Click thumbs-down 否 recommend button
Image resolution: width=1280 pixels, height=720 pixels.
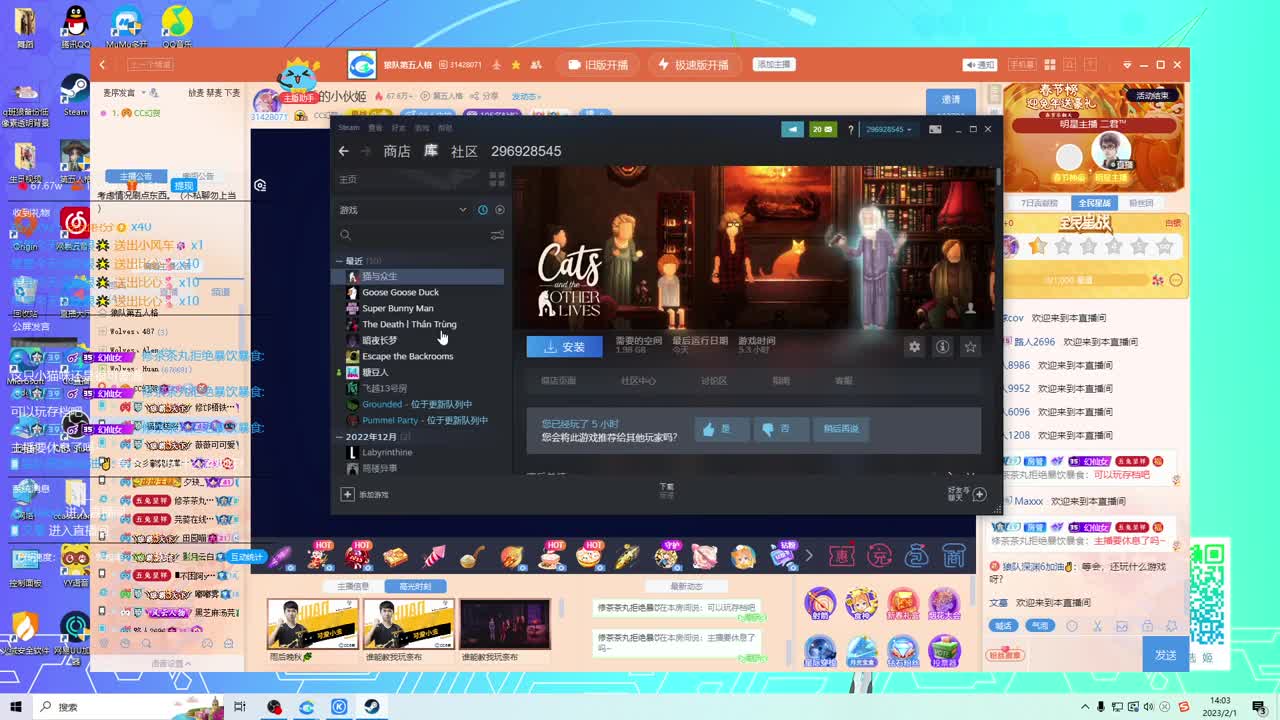(x=780, y=429)
